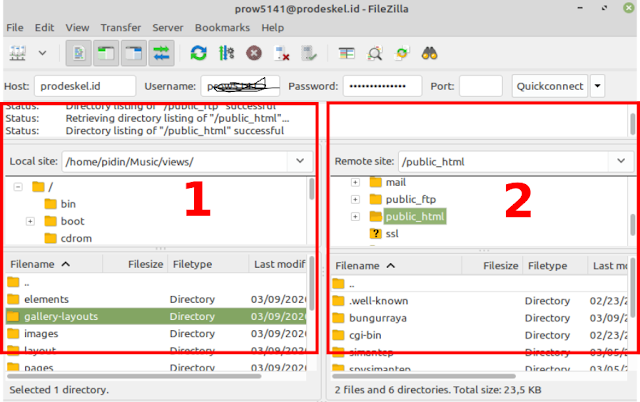Click the Quickconnect button
Viewport: 640px width, 402px height.
(x=550, y=86)
